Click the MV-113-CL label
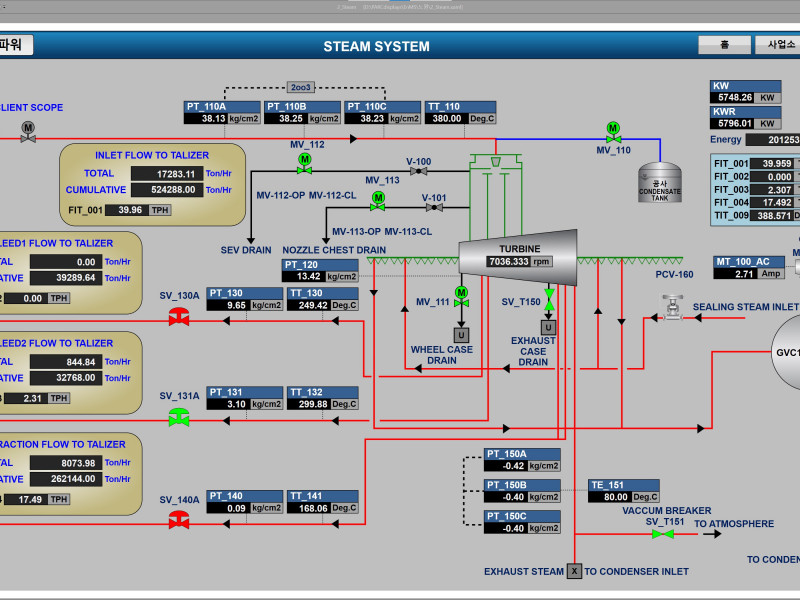 [408, 232]
